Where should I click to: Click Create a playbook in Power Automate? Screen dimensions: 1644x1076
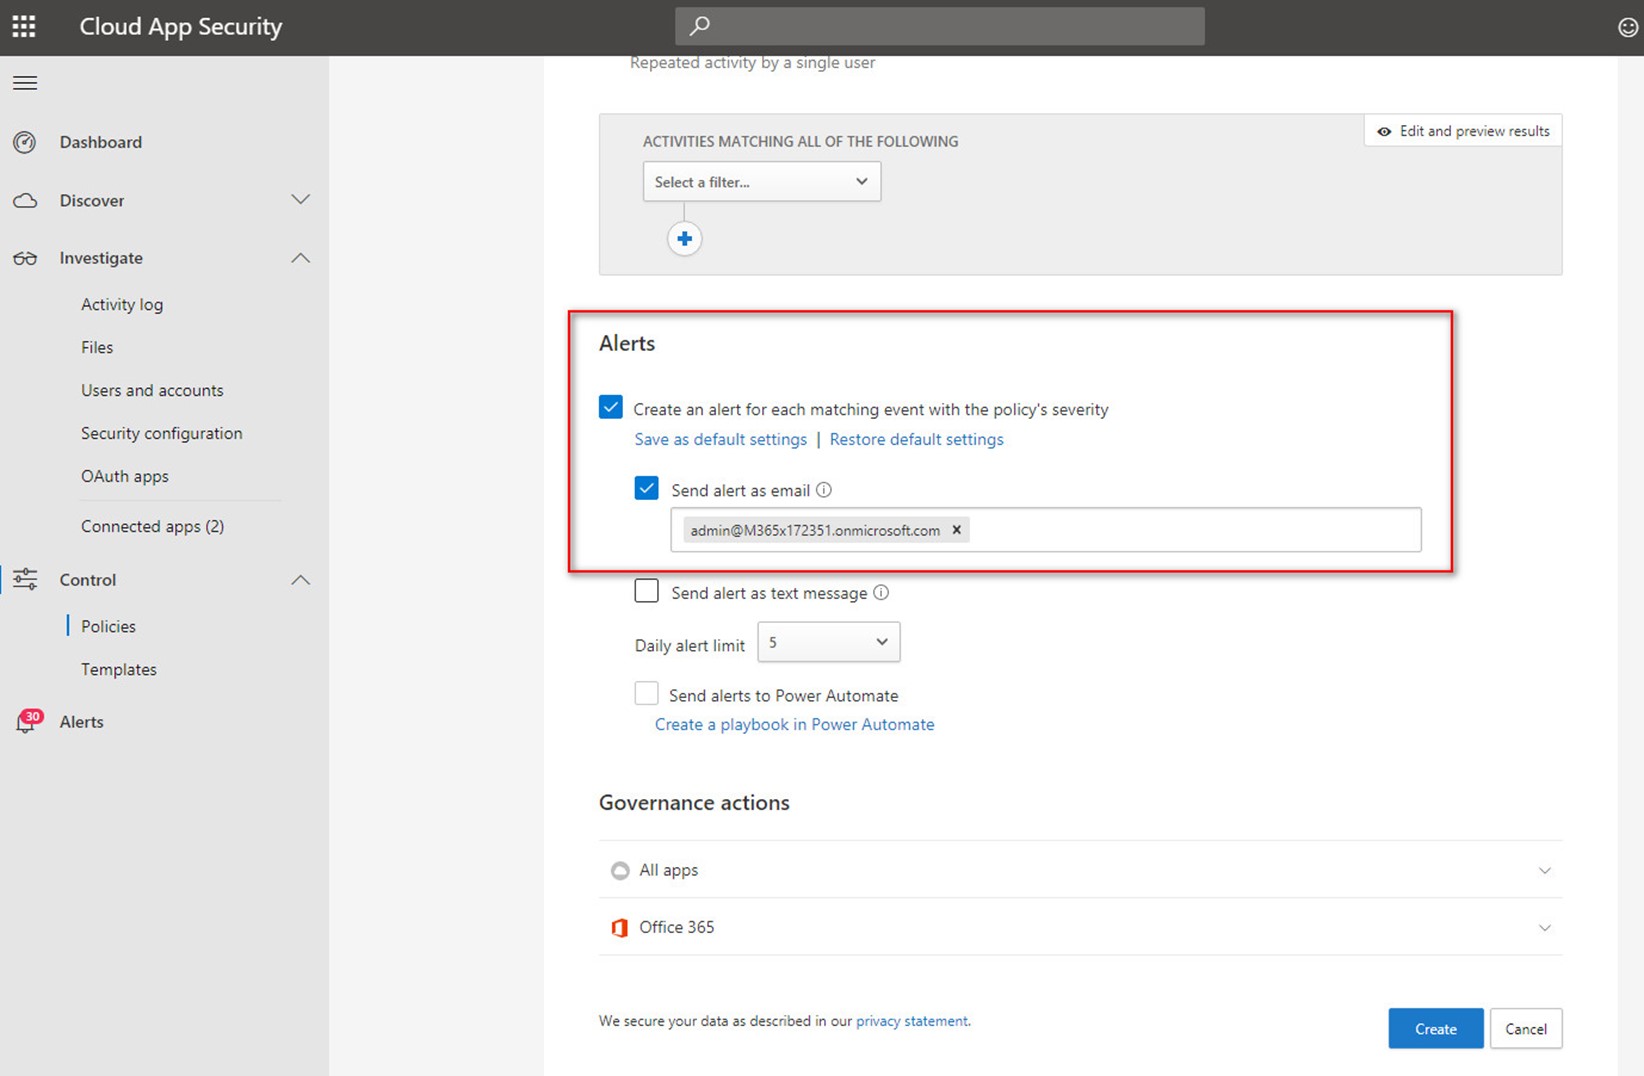tap(795, 724)
